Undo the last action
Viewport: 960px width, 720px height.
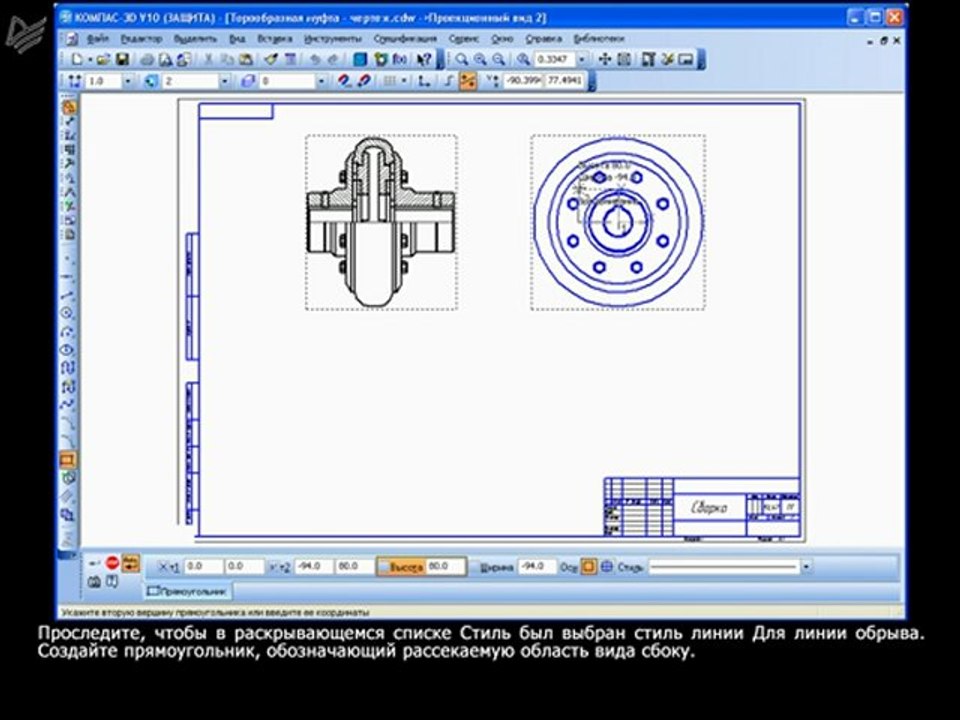pyautogui.click(x=315, y=59)
